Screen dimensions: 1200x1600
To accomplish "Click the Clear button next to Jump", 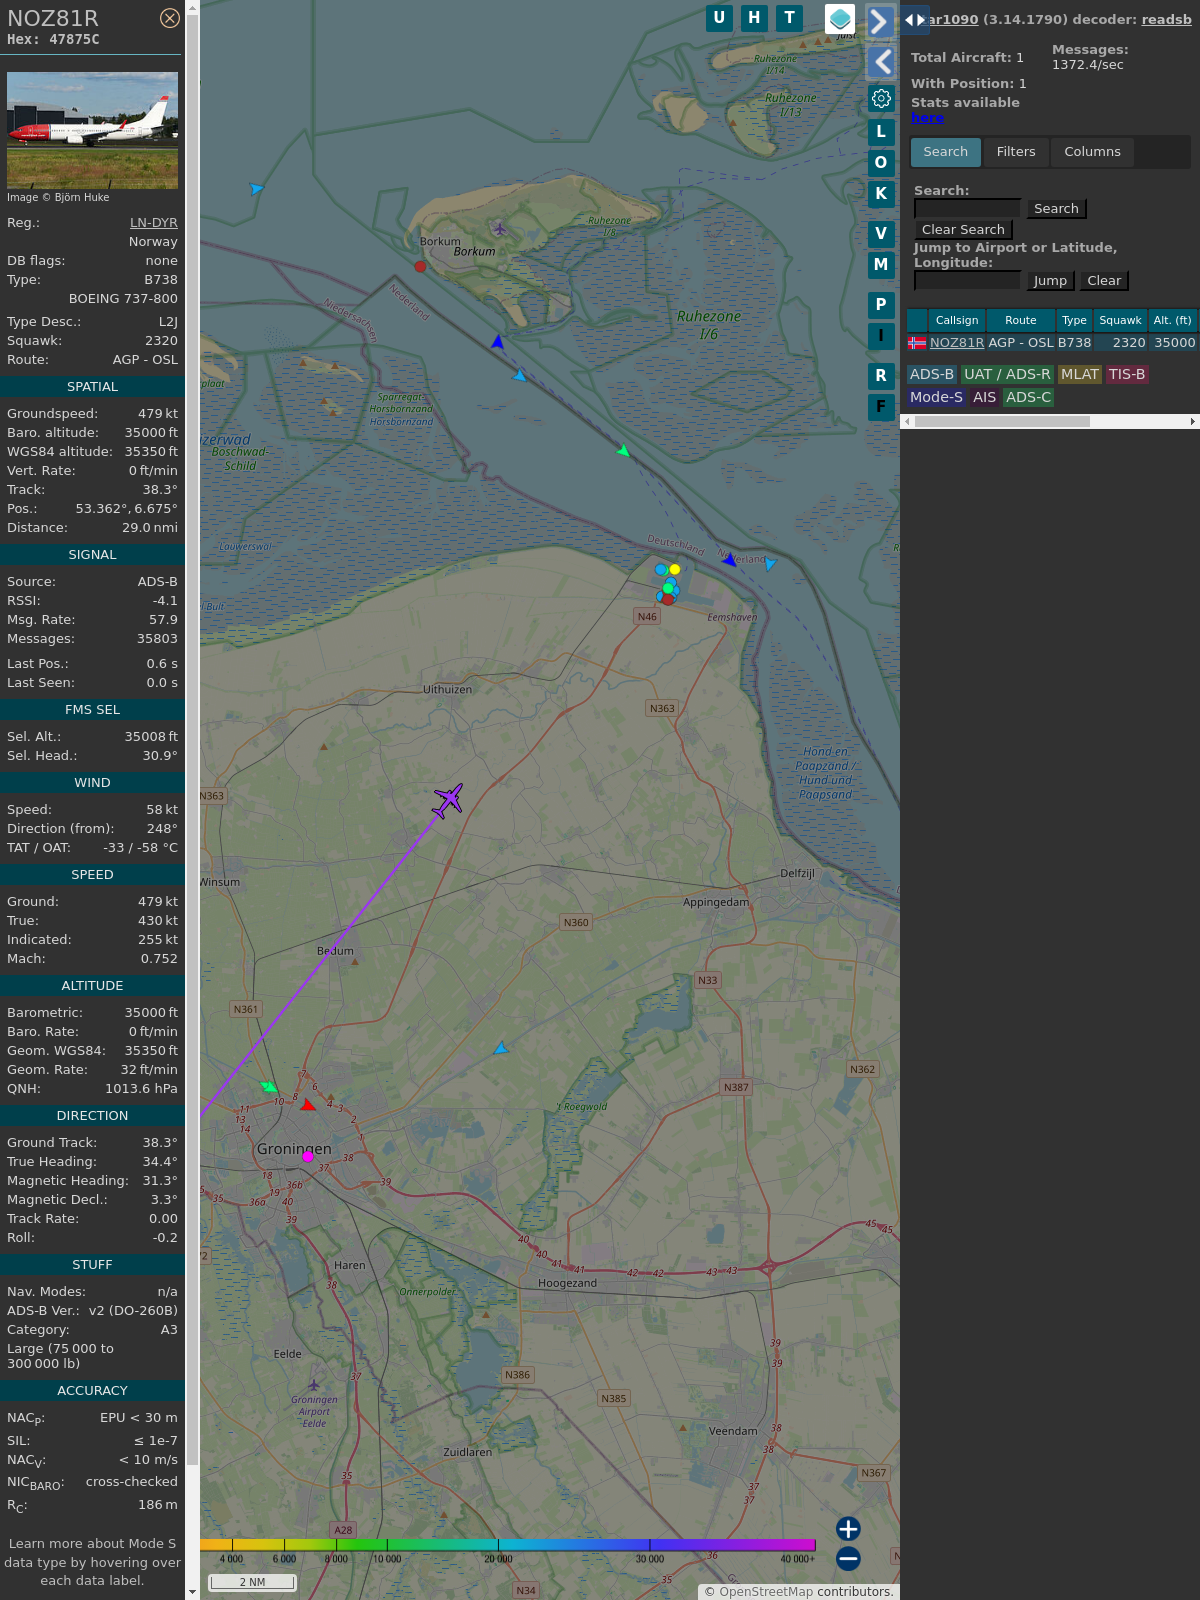I will point(1104,281).
